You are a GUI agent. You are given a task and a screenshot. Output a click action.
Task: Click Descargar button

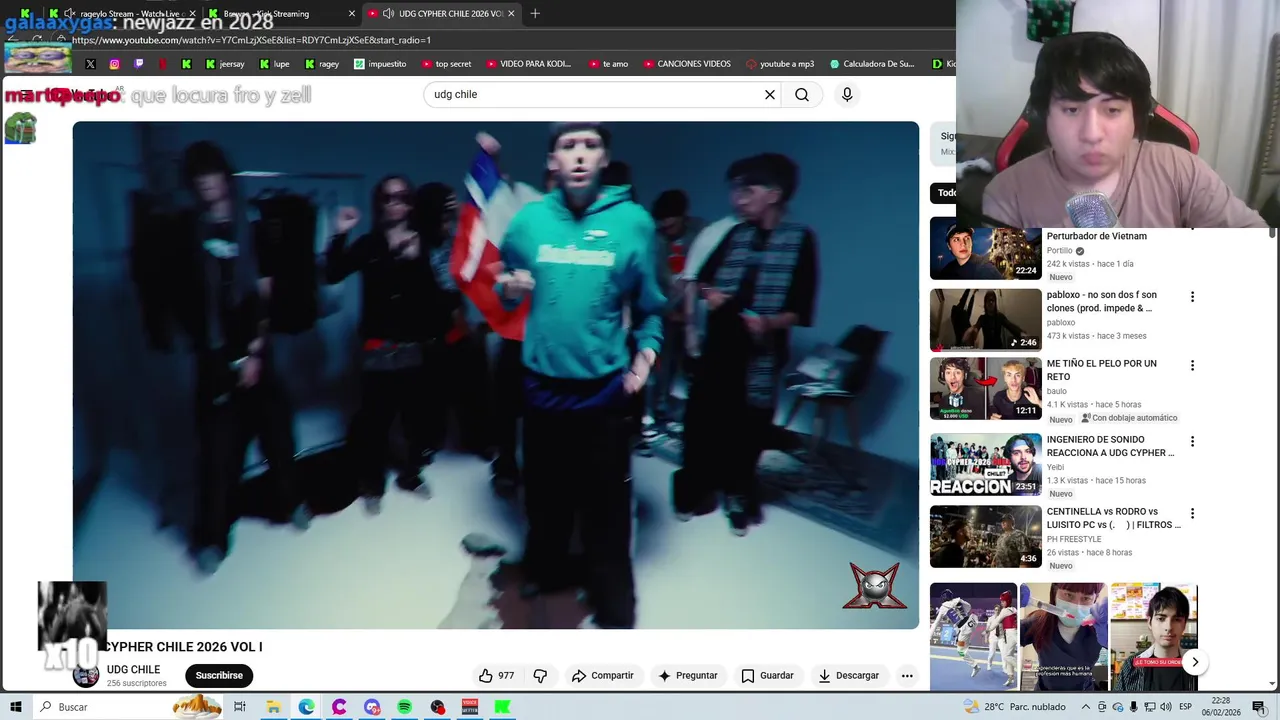pos(849,676)
